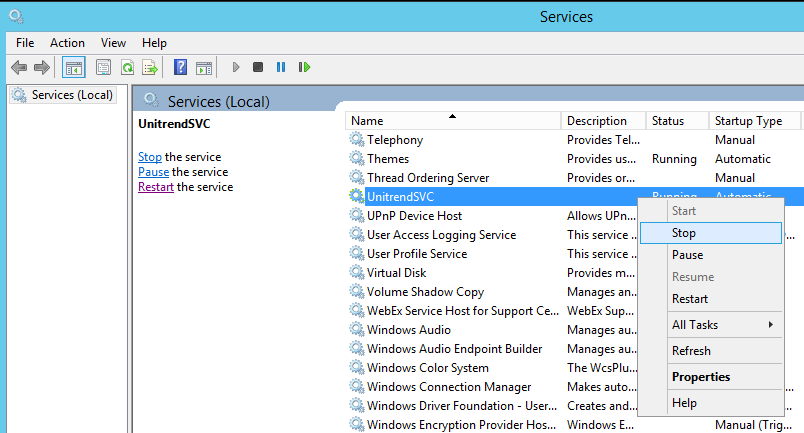804x433 pixels.
Task: Toggle the Show/Hide Action Pane icon
Action: [x=204, y=67]
